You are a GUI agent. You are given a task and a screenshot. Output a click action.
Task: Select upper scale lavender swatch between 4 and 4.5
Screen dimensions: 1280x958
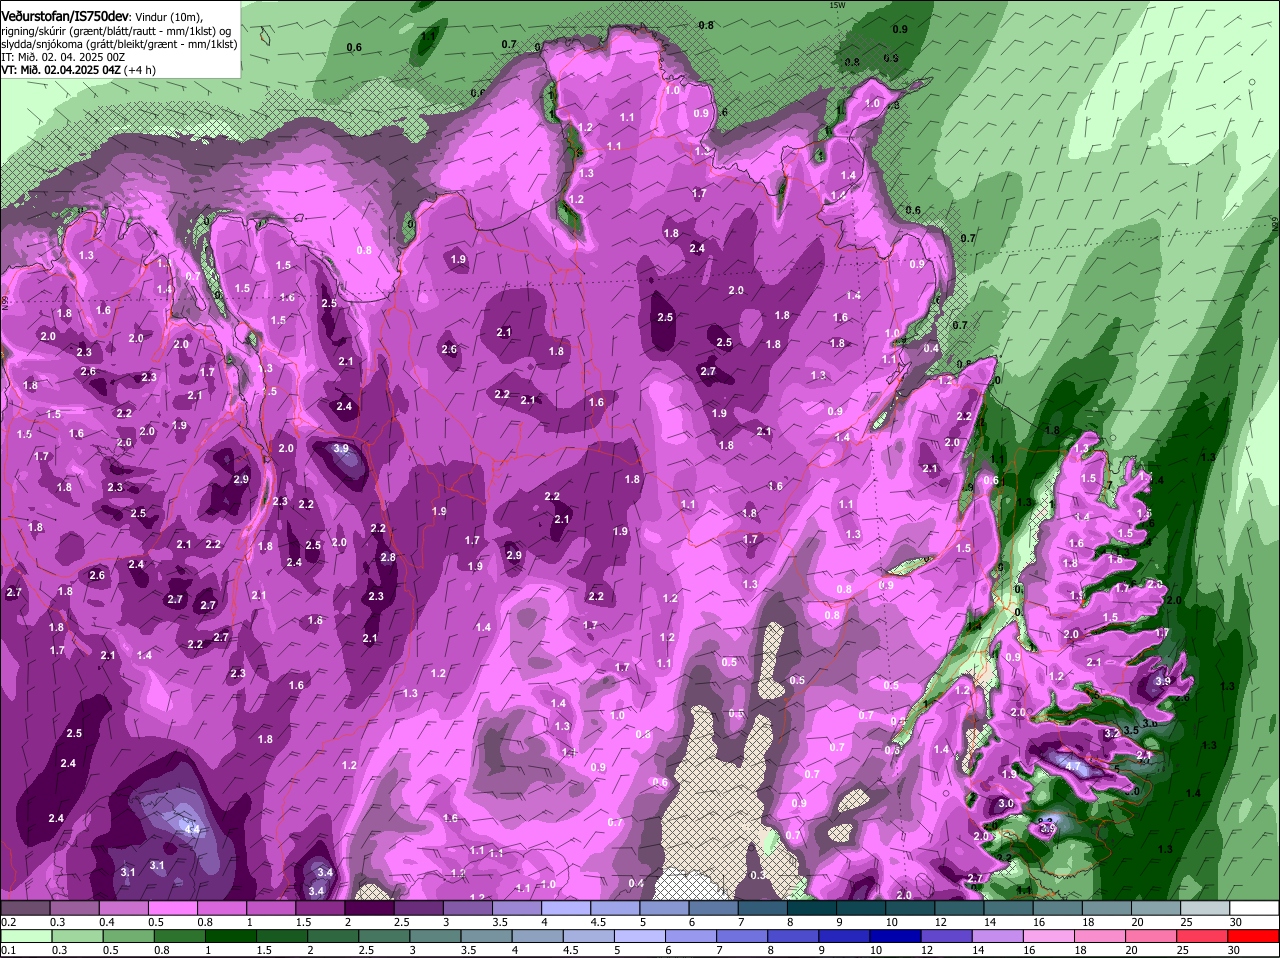coord(565,908)
